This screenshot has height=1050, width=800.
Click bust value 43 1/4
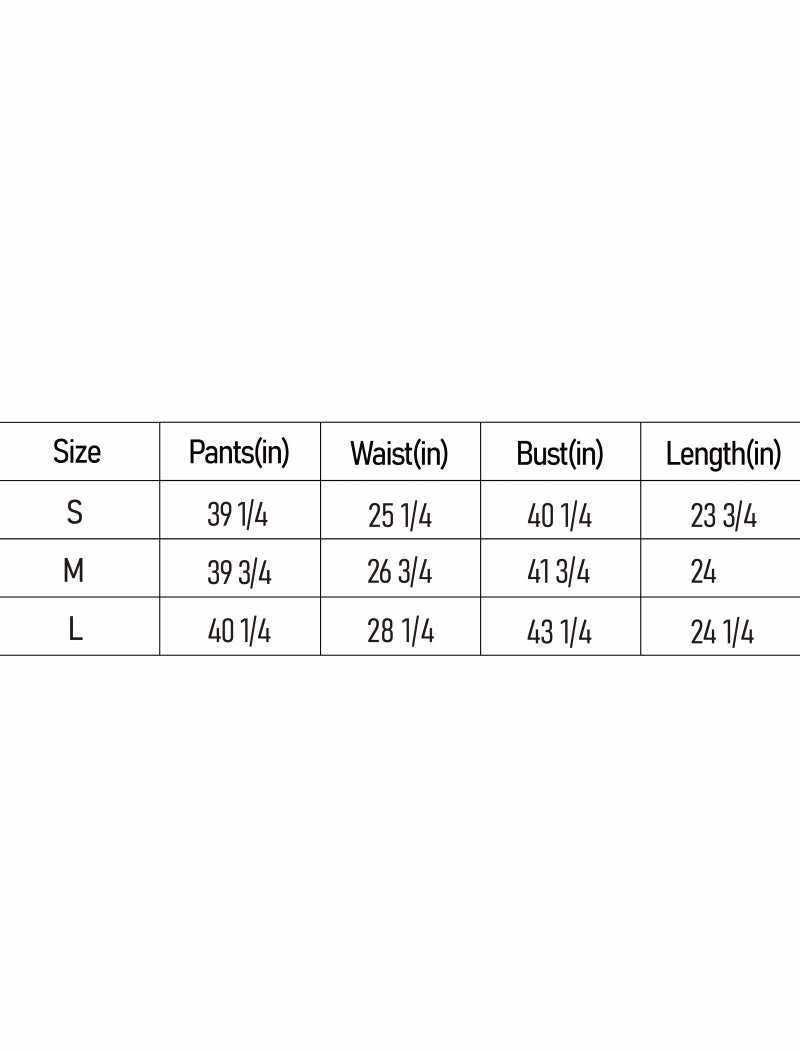tap(560, 632)
